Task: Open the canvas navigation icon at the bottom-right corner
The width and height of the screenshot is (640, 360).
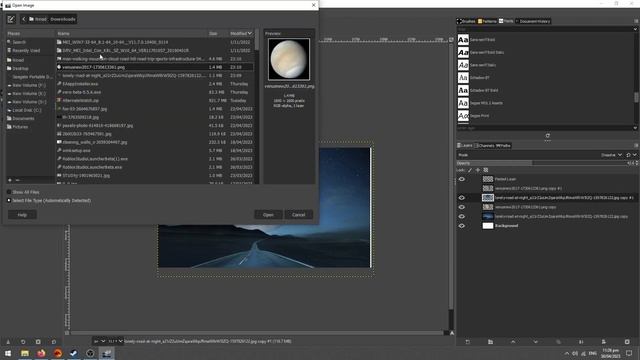Action: (x=451, y=333)
